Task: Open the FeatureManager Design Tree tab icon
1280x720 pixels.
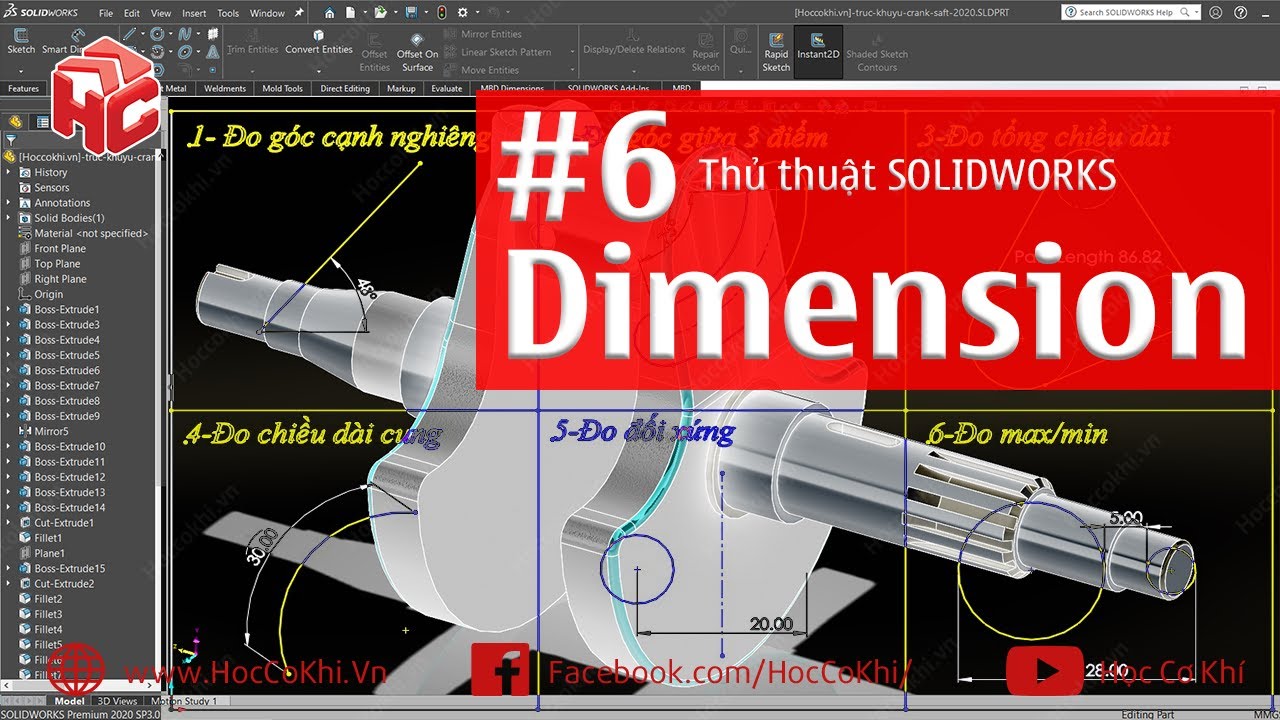Action: 15,122
